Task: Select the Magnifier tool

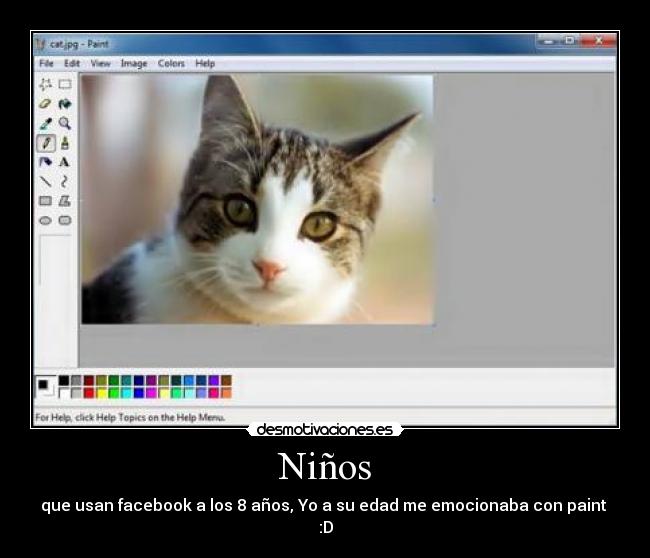Action: [65, 123]
